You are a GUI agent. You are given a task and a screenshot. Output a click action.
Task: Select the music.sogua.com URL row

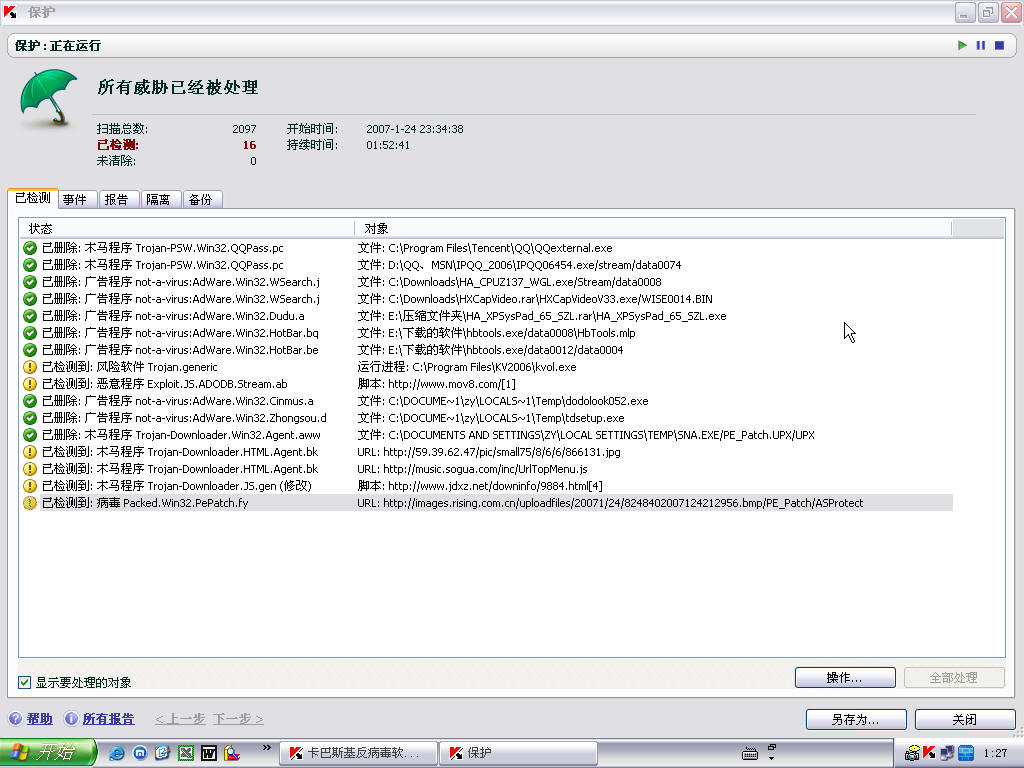coord(486,469)
